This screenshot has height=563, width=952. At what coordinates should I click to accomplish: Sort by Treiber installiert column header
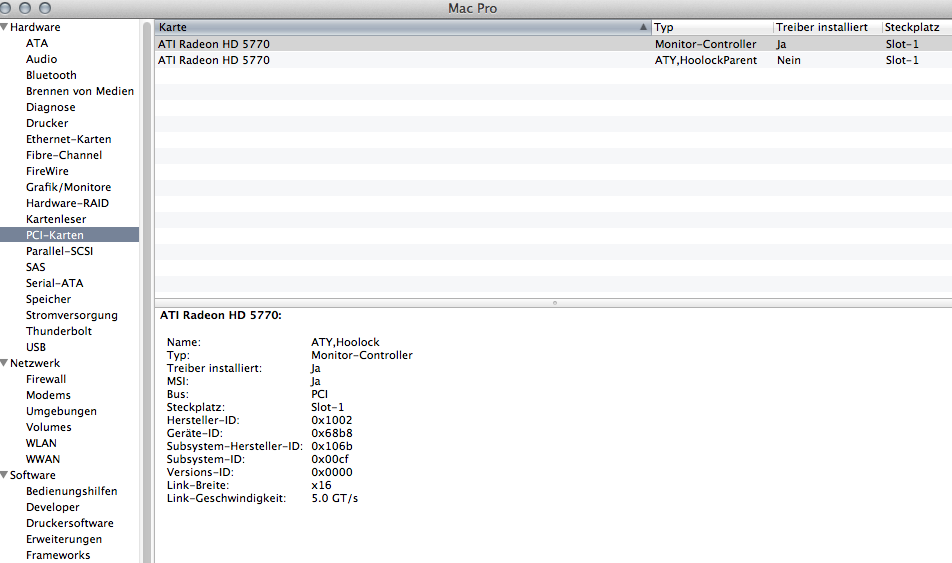tap(828, 27)
